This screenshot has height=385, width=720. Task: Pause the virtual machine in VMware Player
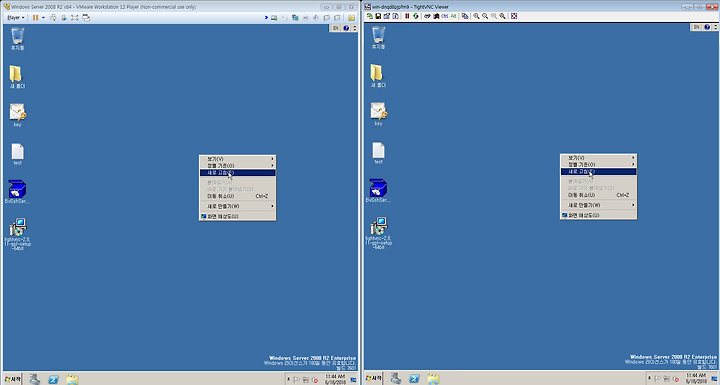pyautogui.click(x=35, y=17)
